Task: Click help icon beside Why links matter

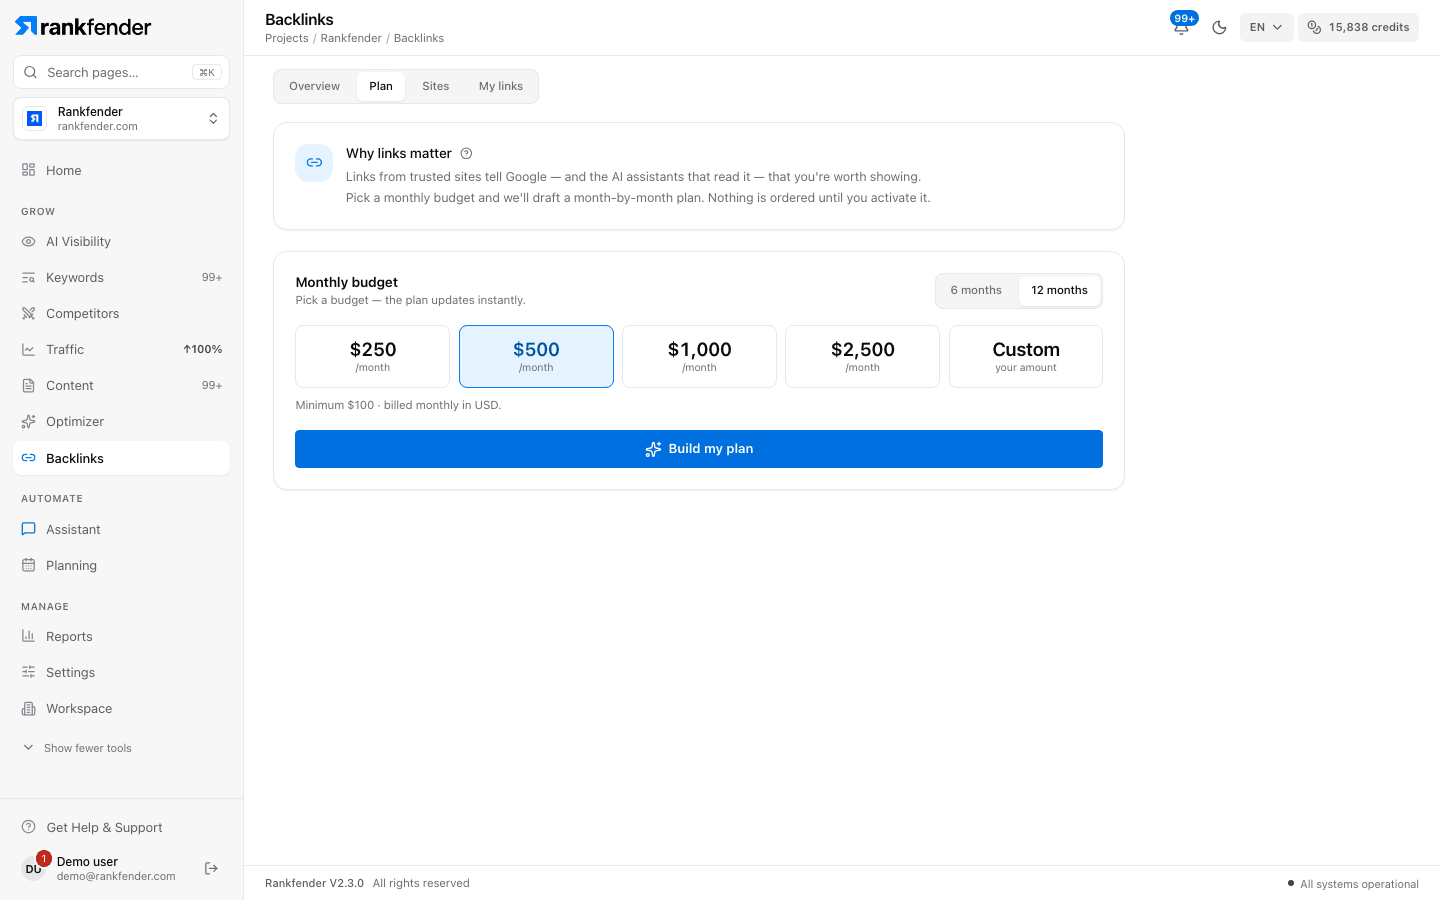Action: pos(466,153)
